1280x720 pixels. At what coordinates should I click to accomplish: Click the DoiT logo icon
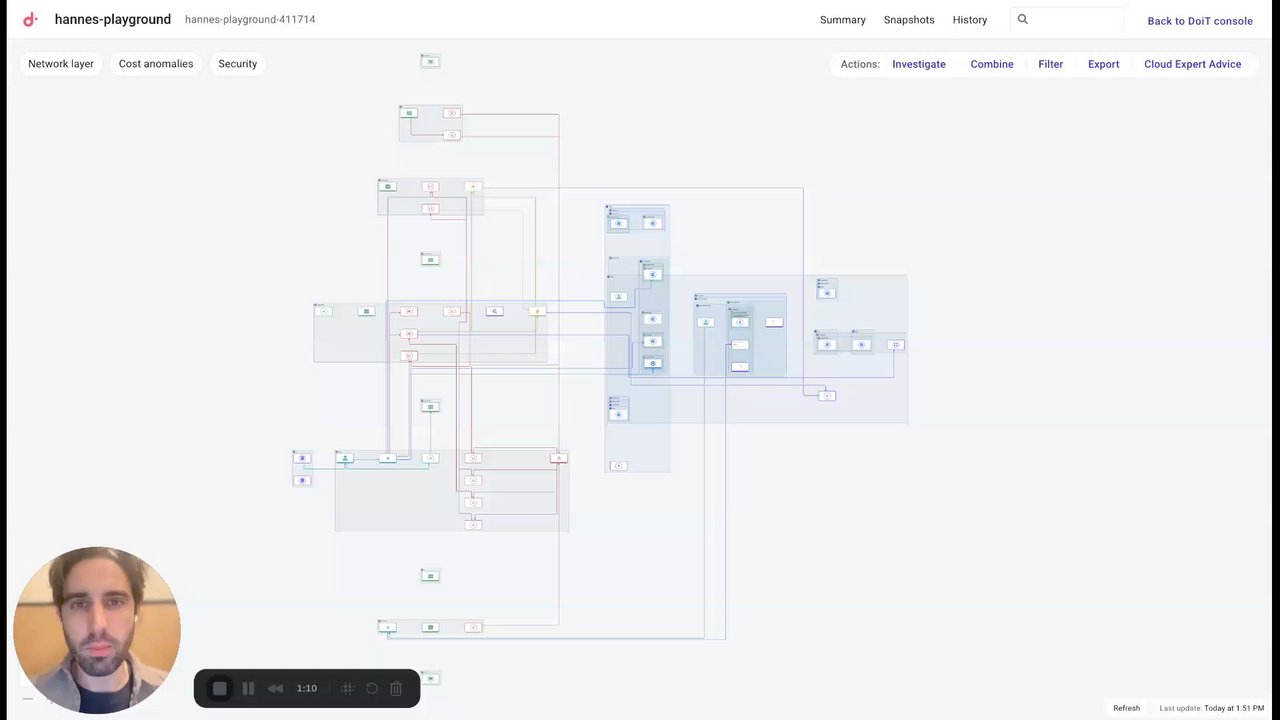pyautogui.click(x=30, y=19)
